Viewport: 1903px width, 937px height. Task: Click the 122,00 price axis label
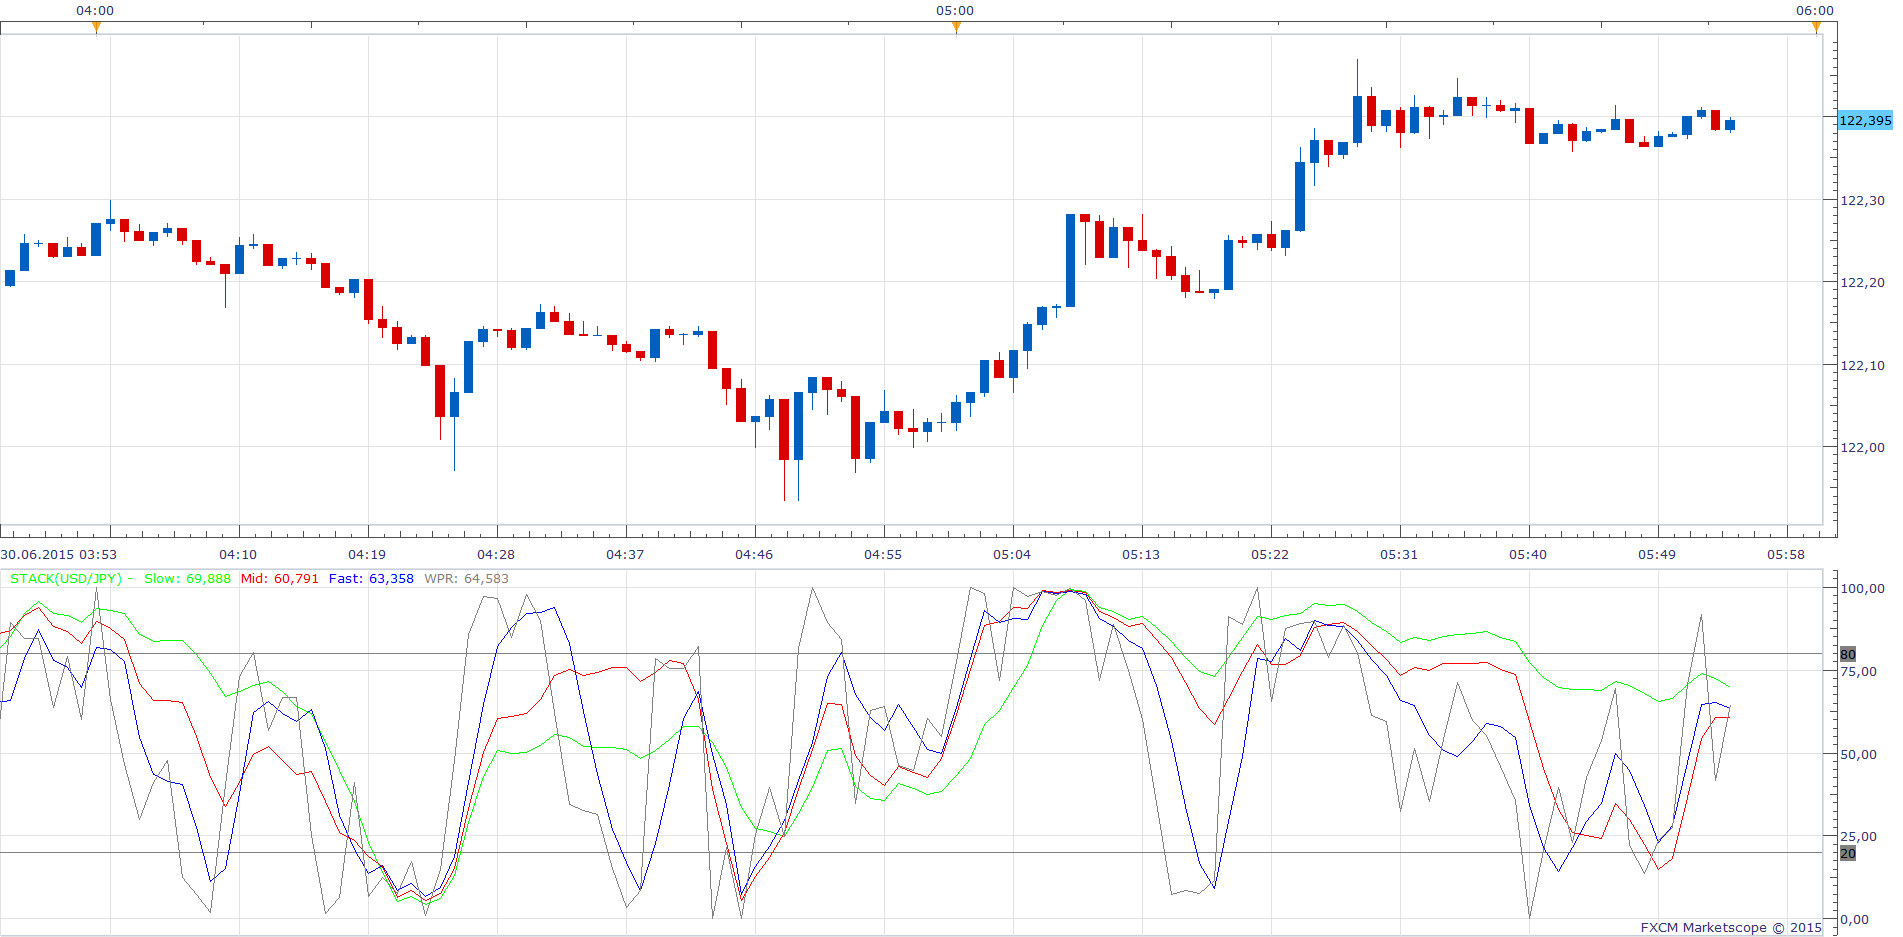(1862, 447)
